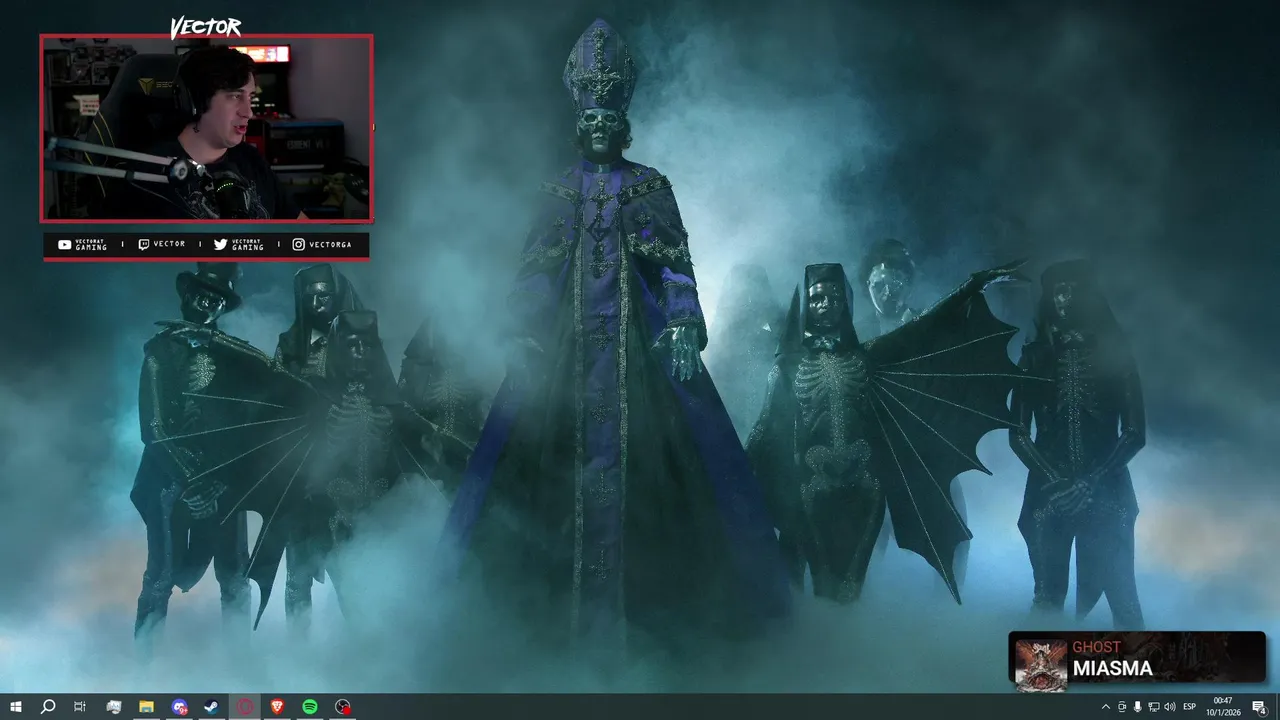
Task: Open Steam from the taskbar
Action: [212, 707]
